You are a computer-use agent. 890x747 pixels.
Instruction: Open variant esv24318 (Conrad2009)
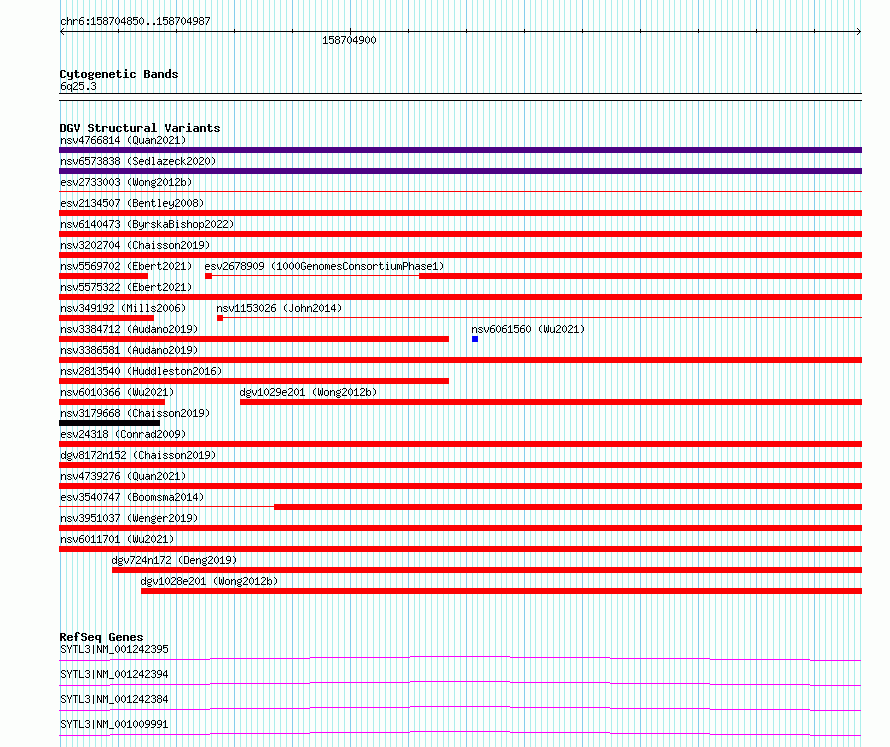pos(123,434)
